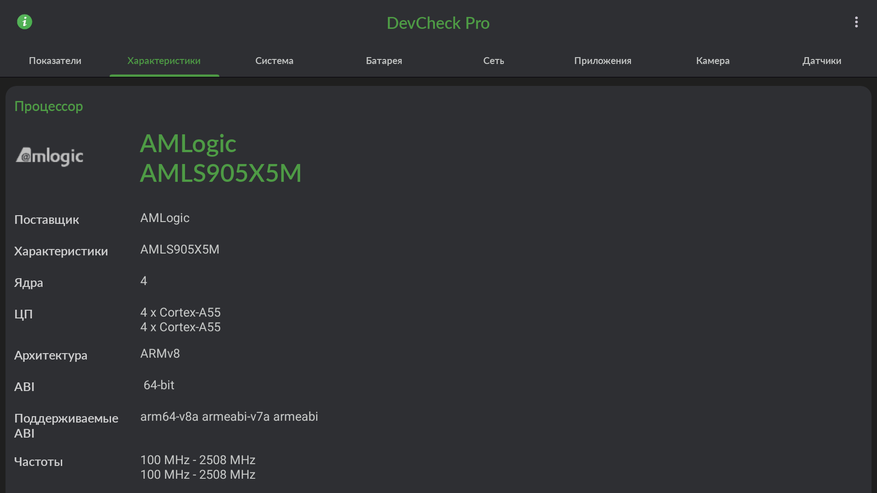Click the Amlogic logo image
Image resolution: width=877 pixels, height=493 pixels.
[50, 156]
